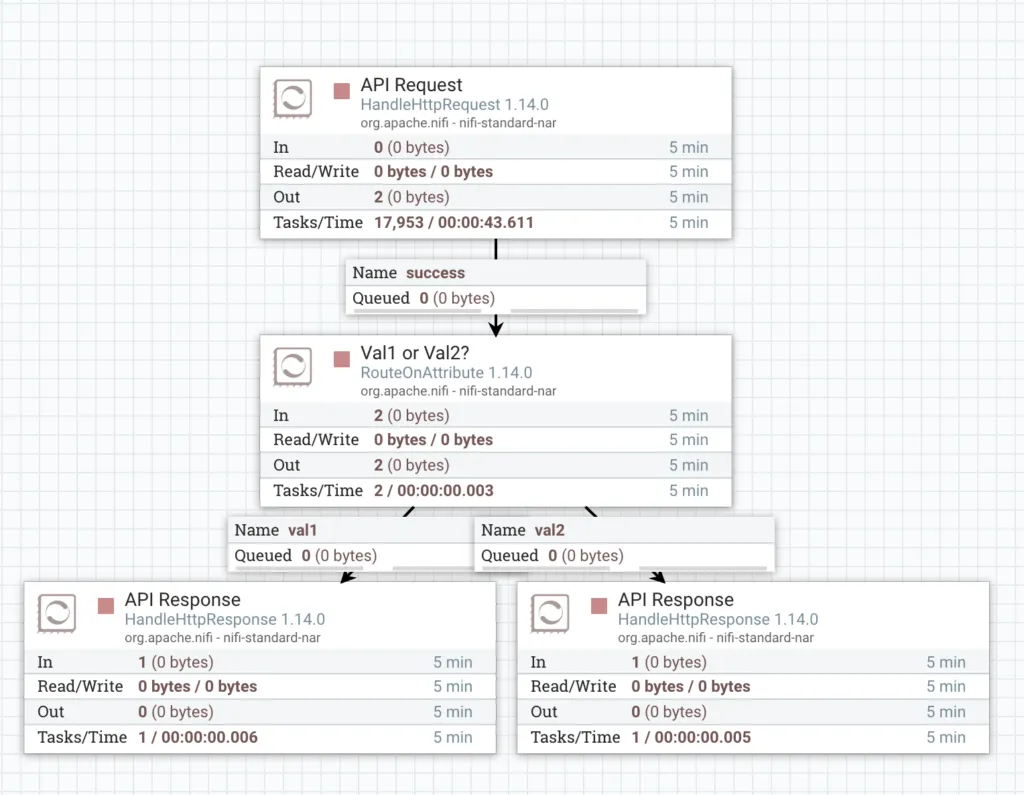Click the Queued row of the success connection

tap(495, 298)
